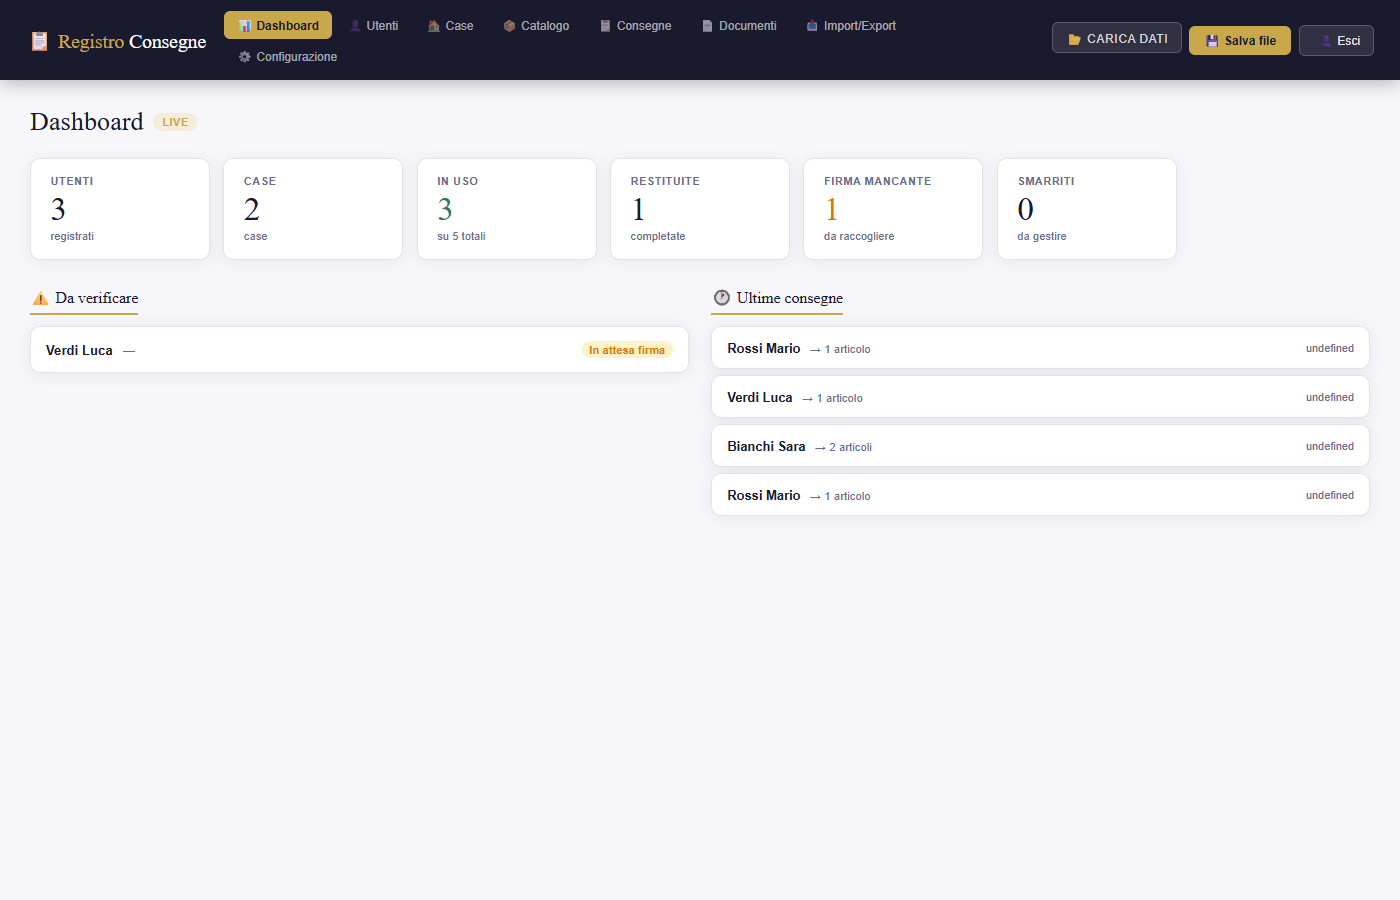Select Verdi Luca in Da verificare
Viewport: 1400px width, 900px height.
pyautogui.click(x=359, y=350)
